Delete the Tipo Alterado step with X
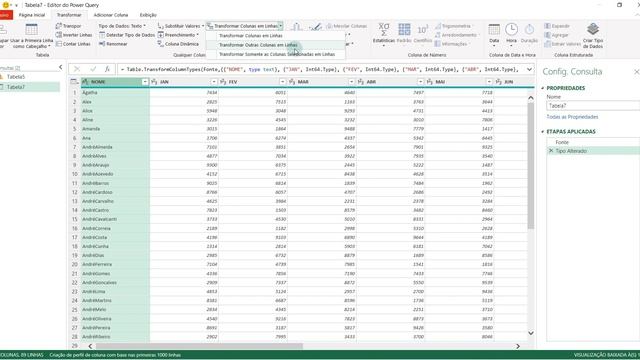 551,151
